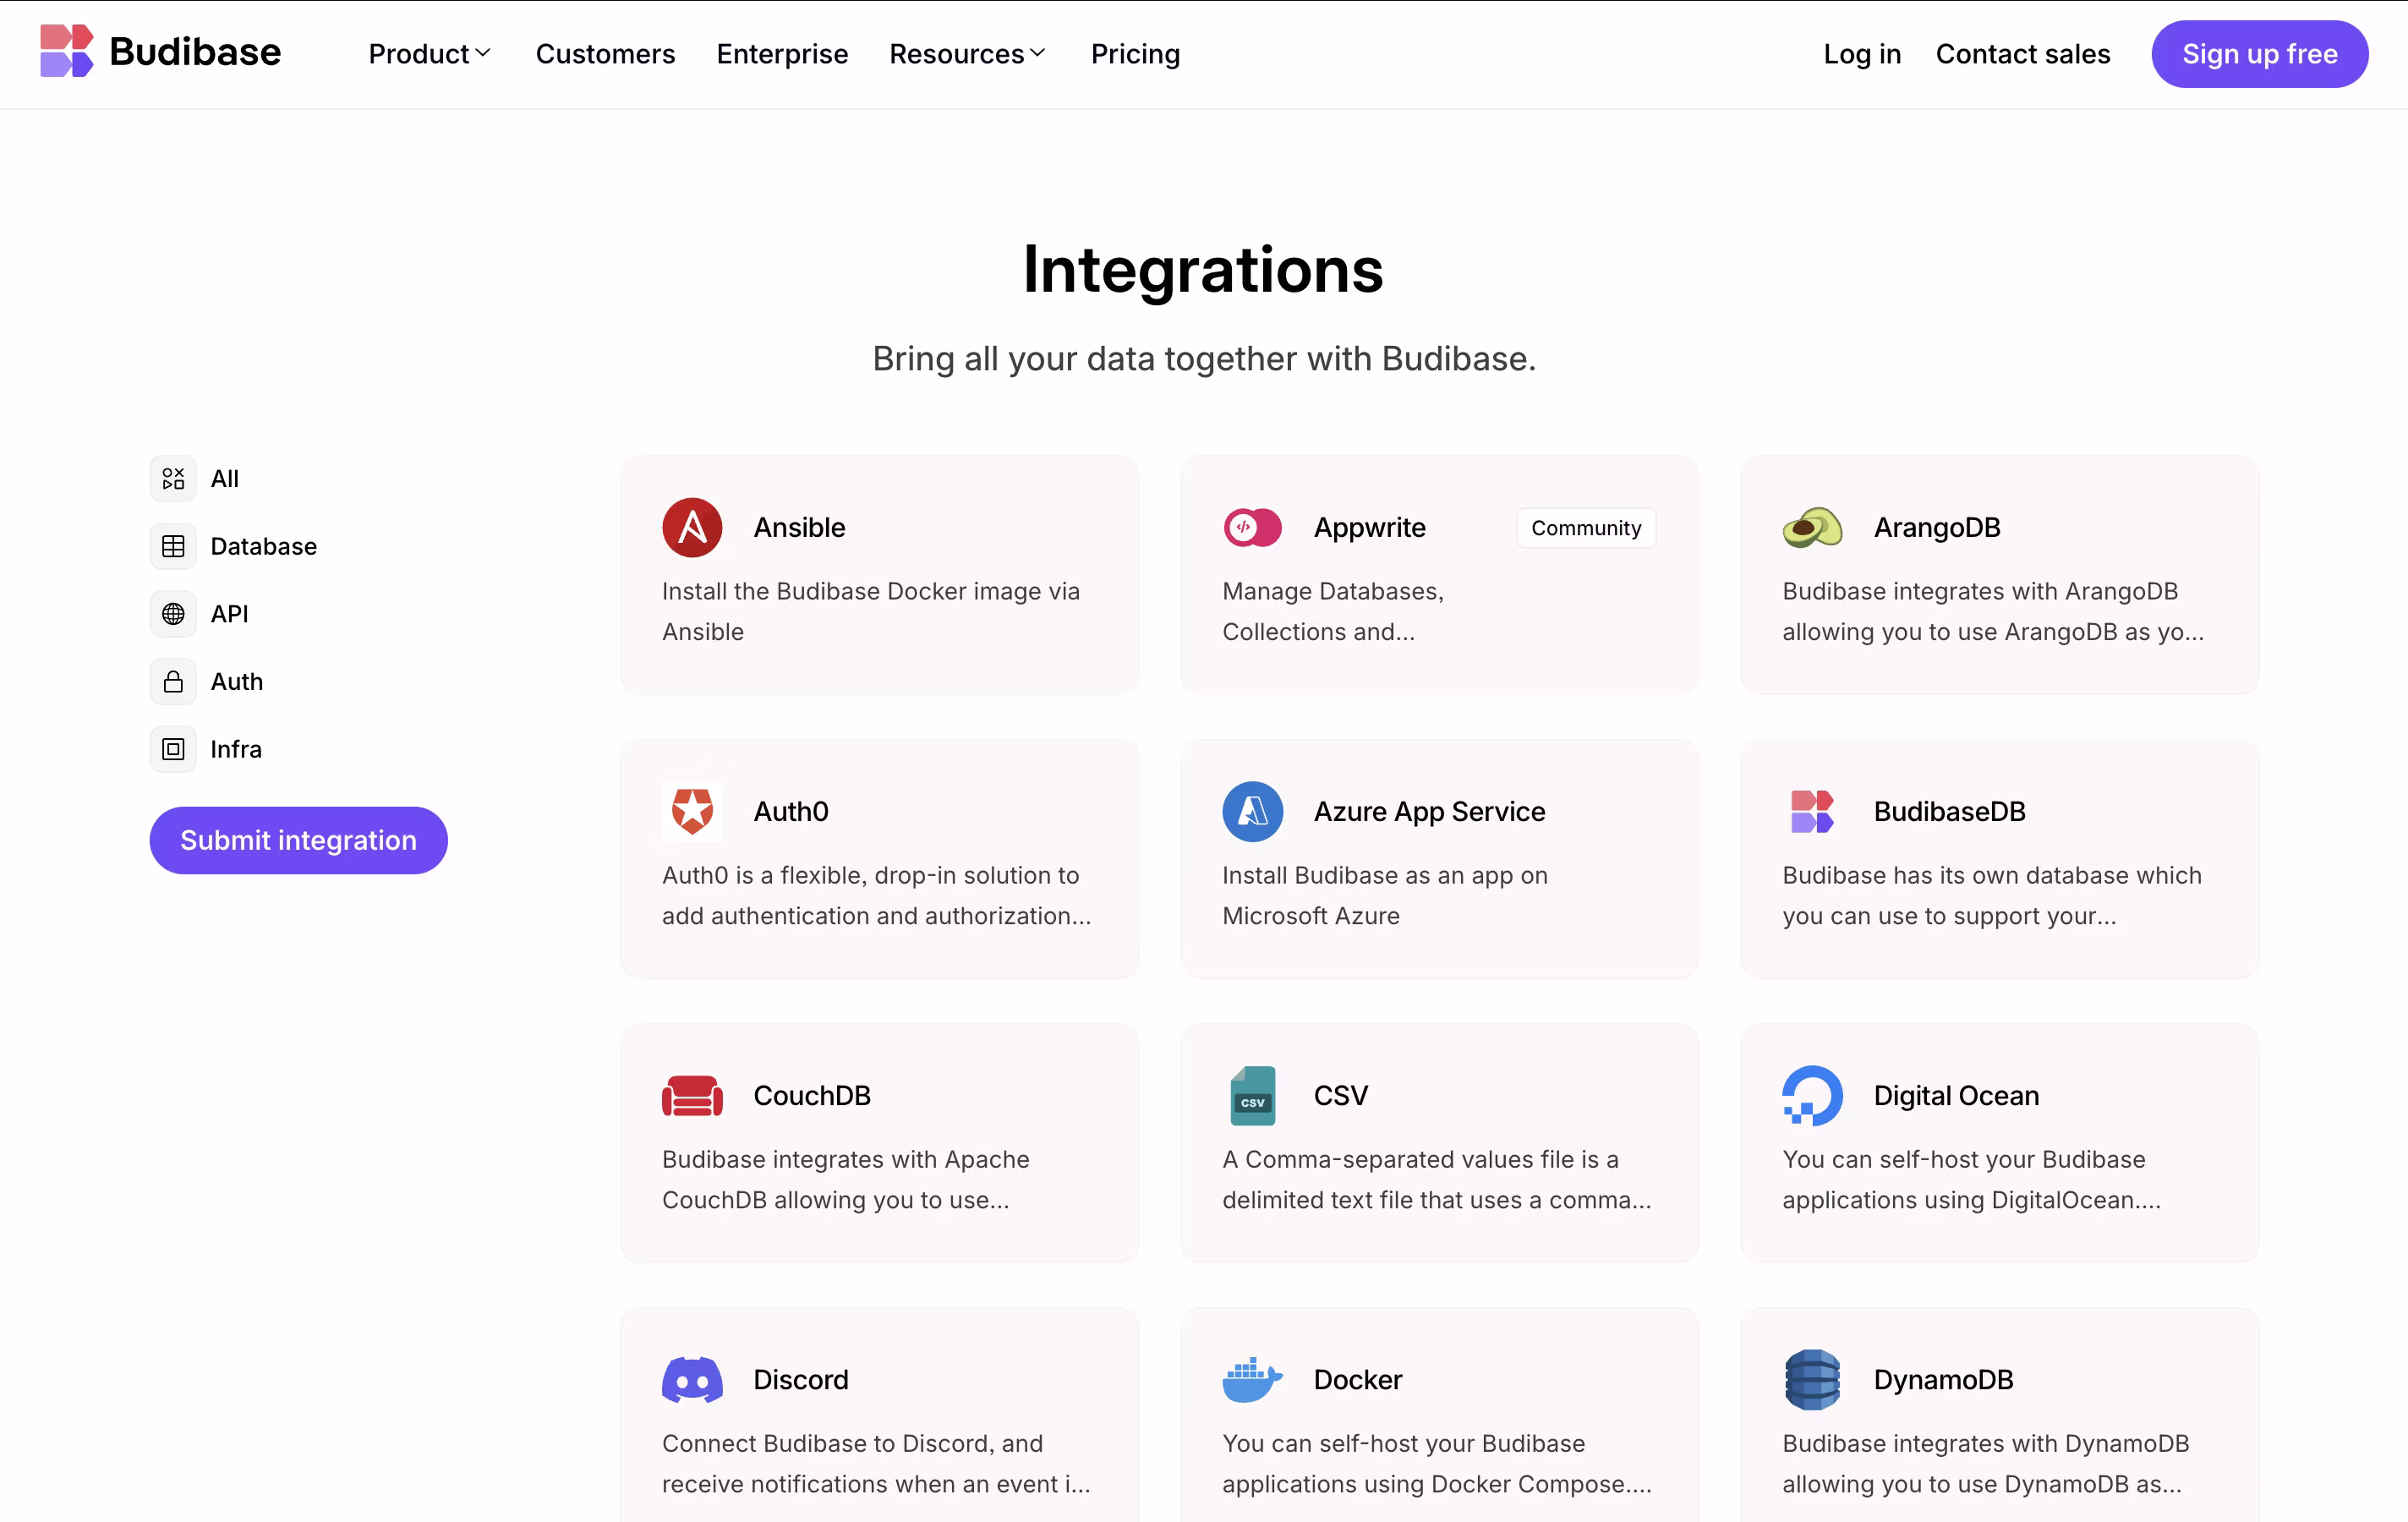Click the Infra square icon
The image size is (2408, 1522).
coord(173,749)
